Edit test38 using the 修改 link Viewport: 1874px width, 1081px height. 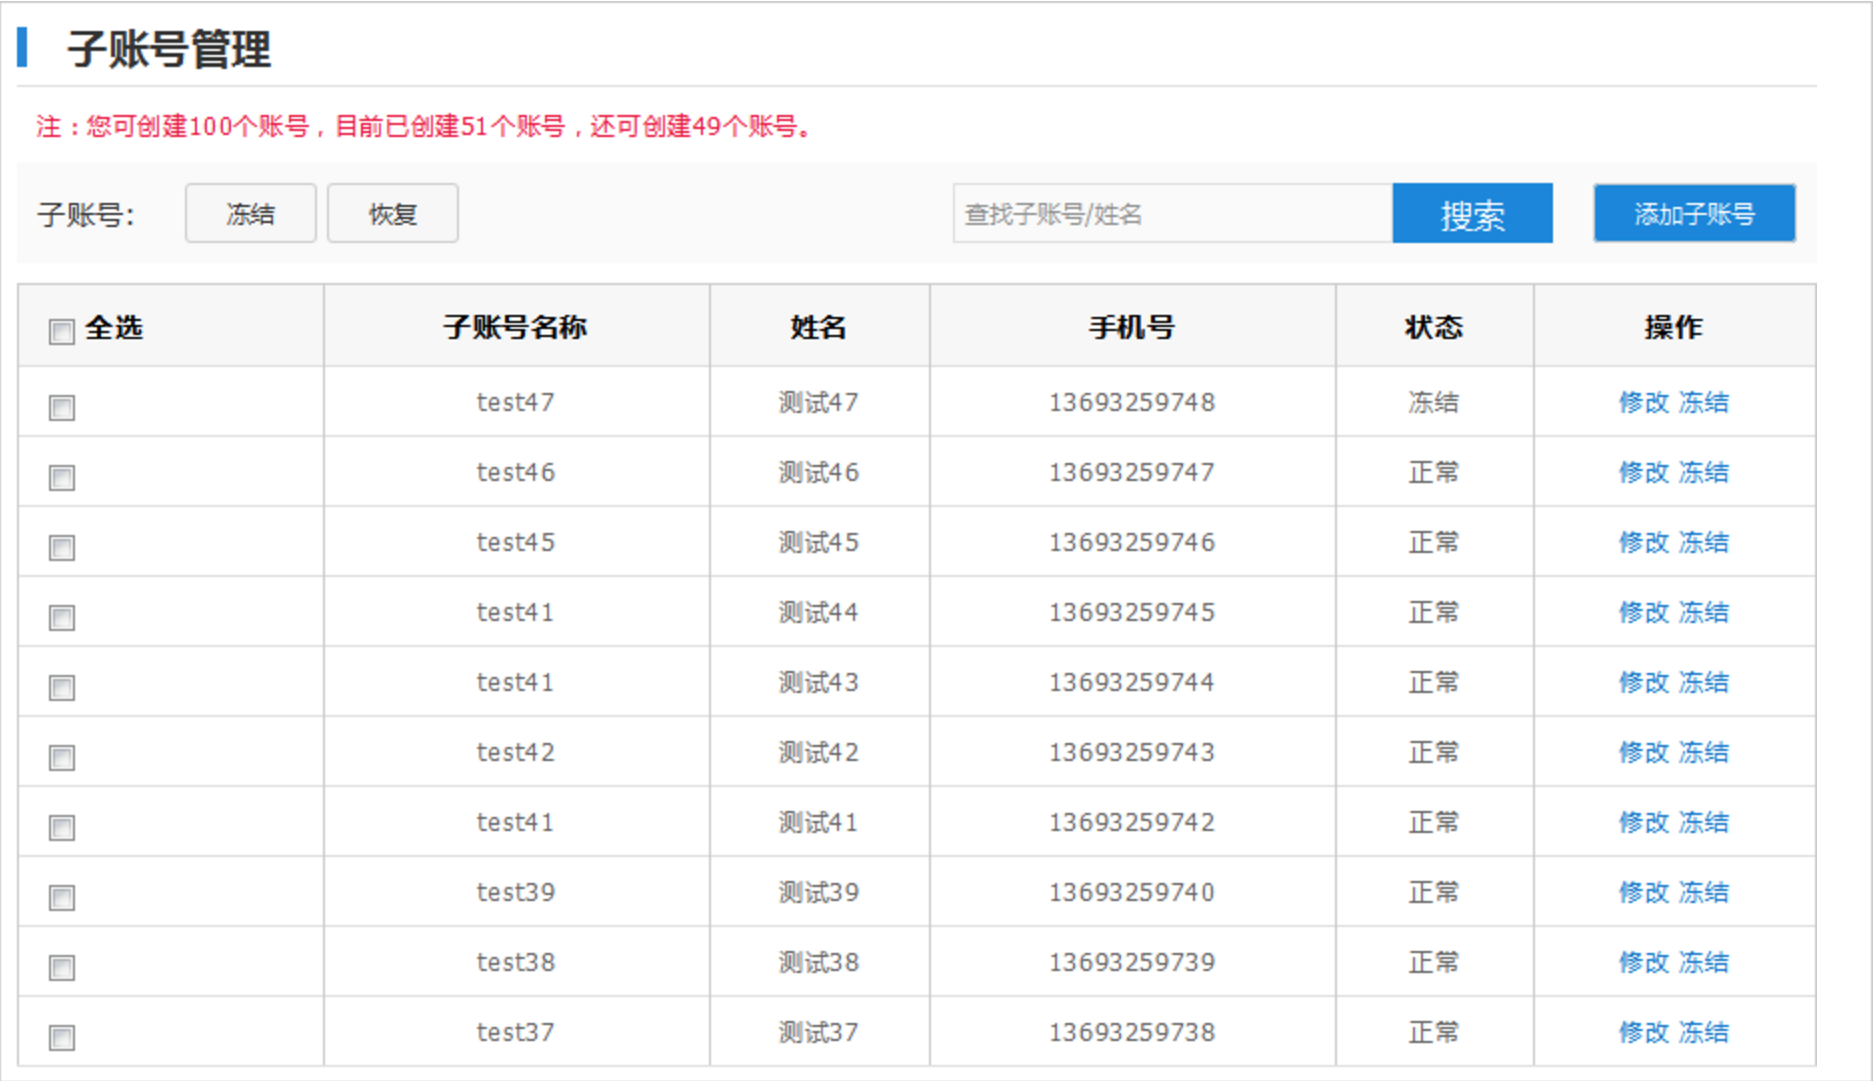coord(1643,963)
